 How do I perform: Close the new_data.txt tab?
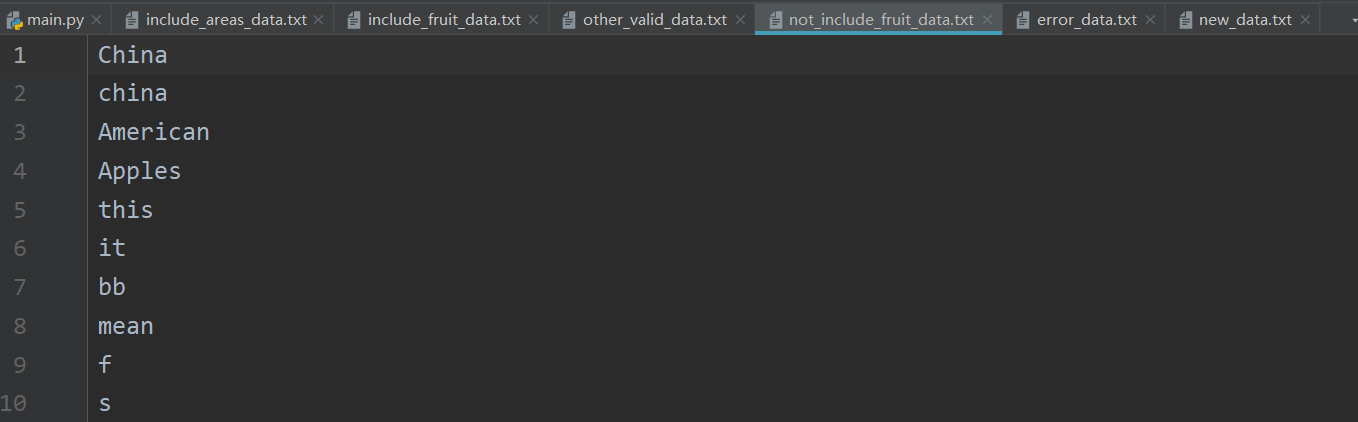[x=1304, y=20]
